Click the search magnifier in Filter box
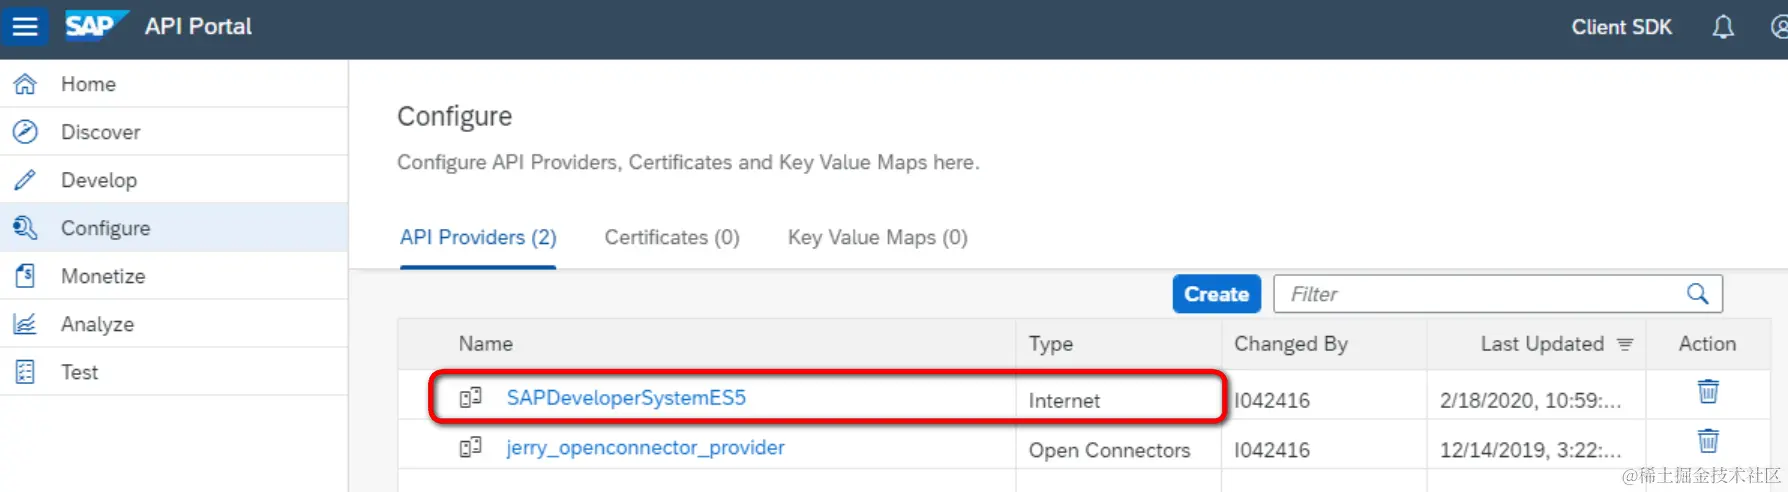This screenshot has height=492, width=1788. (x=1697, y=294)
